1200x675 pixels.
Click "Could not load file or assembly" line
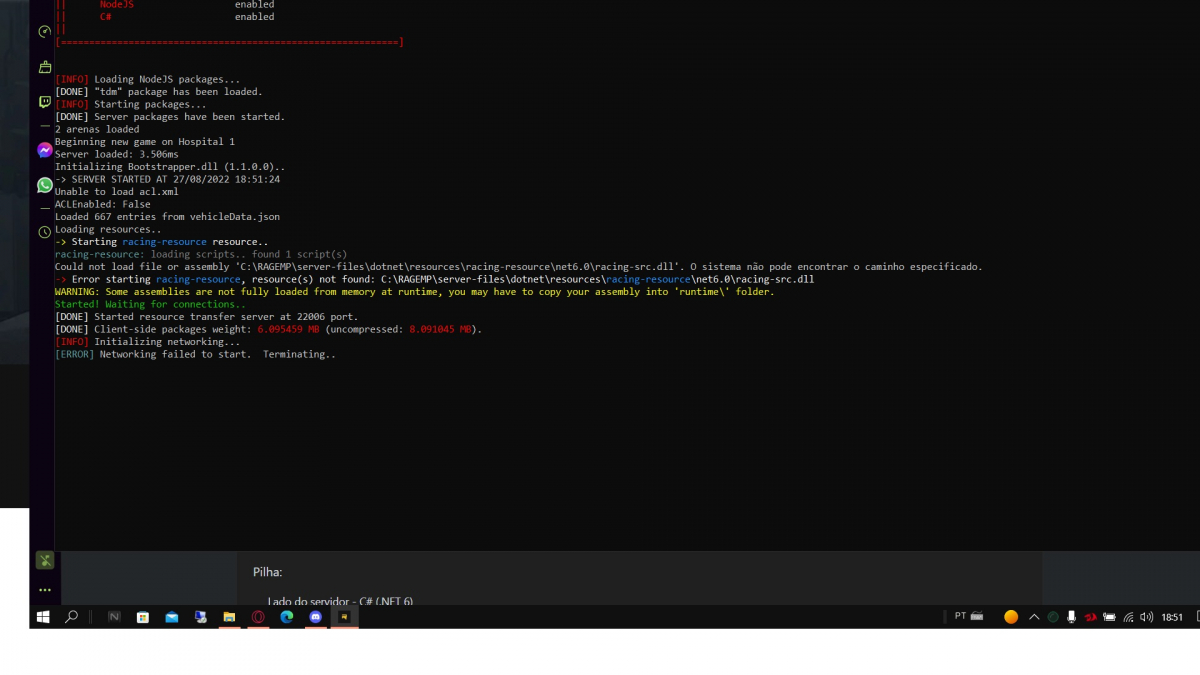click(518, 267)
